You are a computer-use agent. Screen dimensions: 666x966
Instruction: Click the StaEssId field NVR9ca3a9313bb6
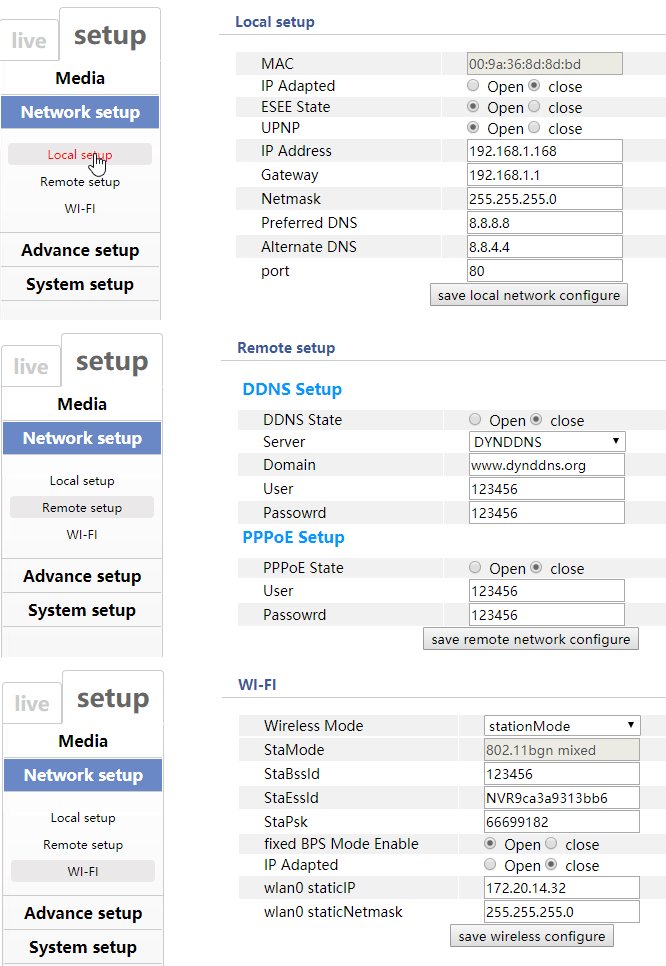tap(561, 798)
